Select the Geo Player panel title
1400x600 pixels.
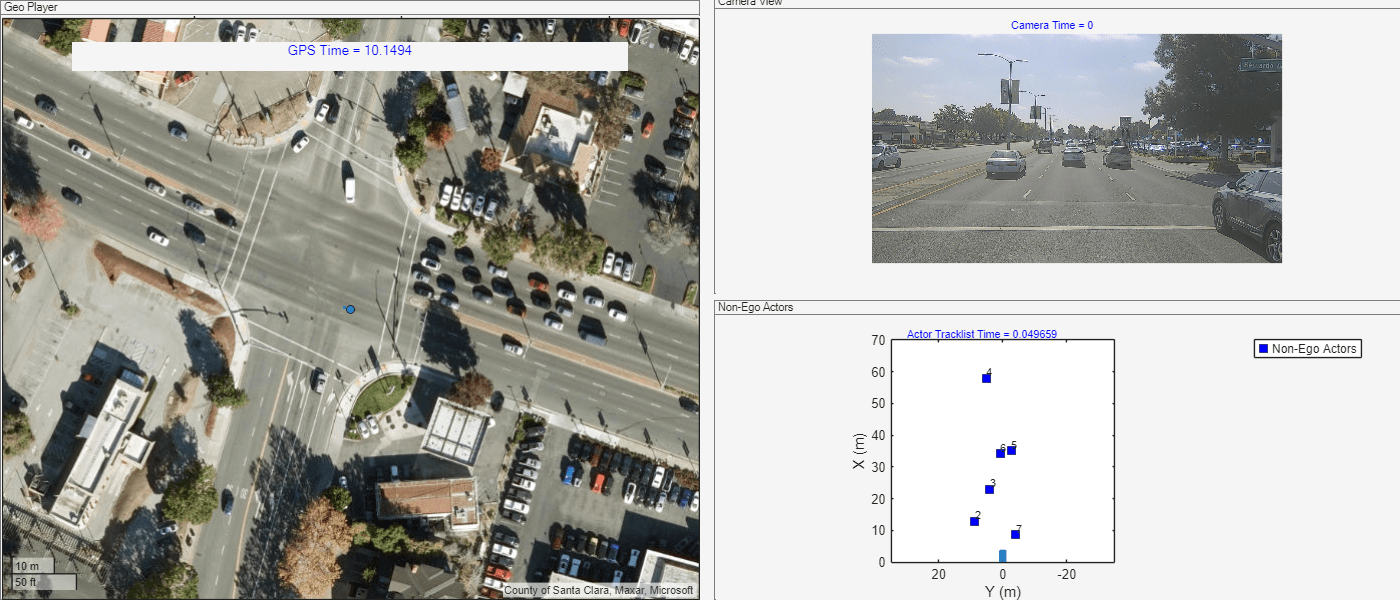point(33,6)
